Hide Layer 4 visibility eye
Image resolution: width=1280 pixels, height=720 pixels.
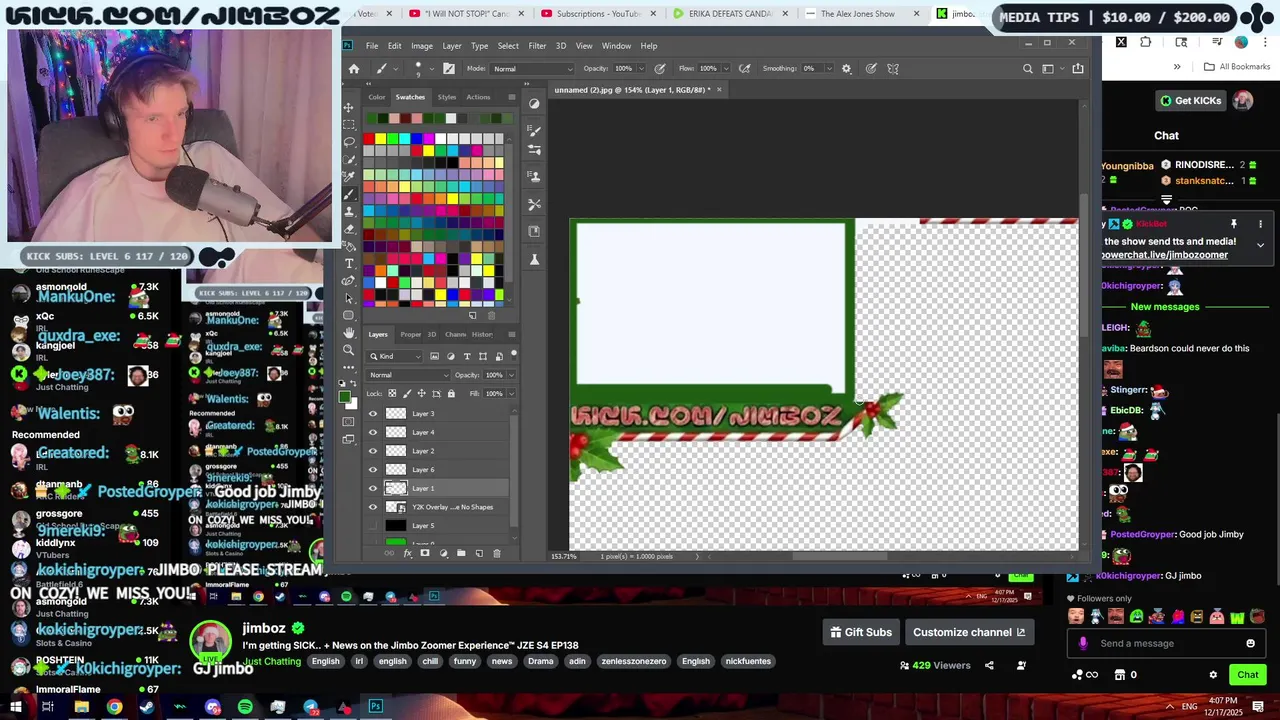click(373, 432)
